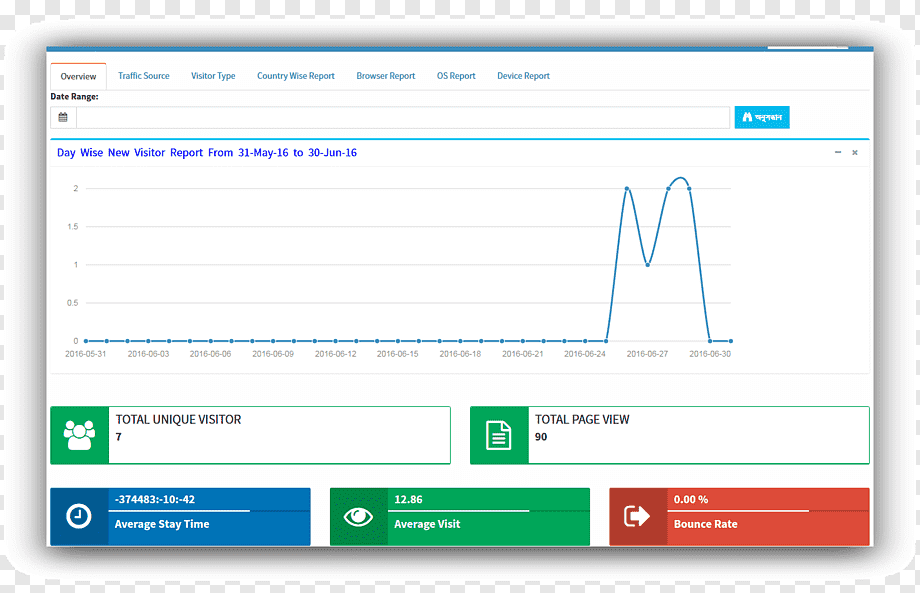The image size is (920, 593).
Task: Switch to the Traffic Source tab
Action: [x=144, y=76]
